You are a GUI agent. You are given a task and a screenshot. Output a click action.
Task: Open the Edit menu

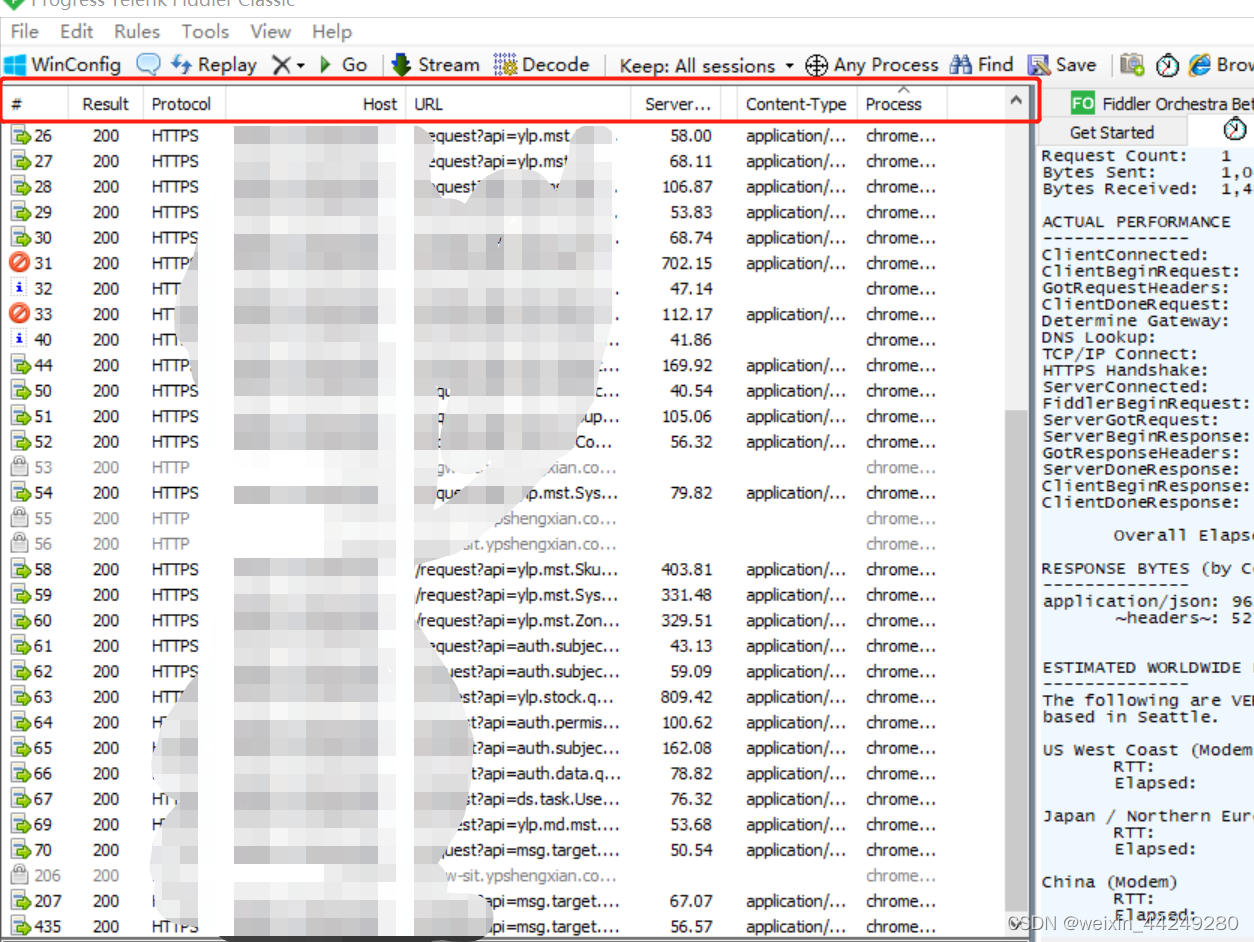pyautogui.click(x=77, y=32)
